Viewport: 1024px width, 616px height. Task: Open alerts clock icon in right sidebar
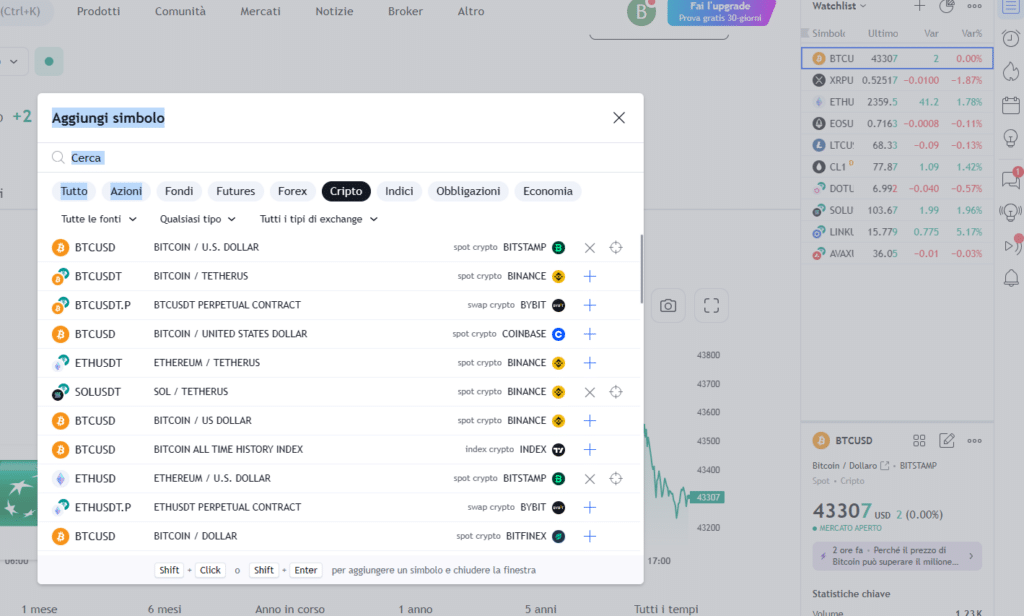[x=1011, y=39]
